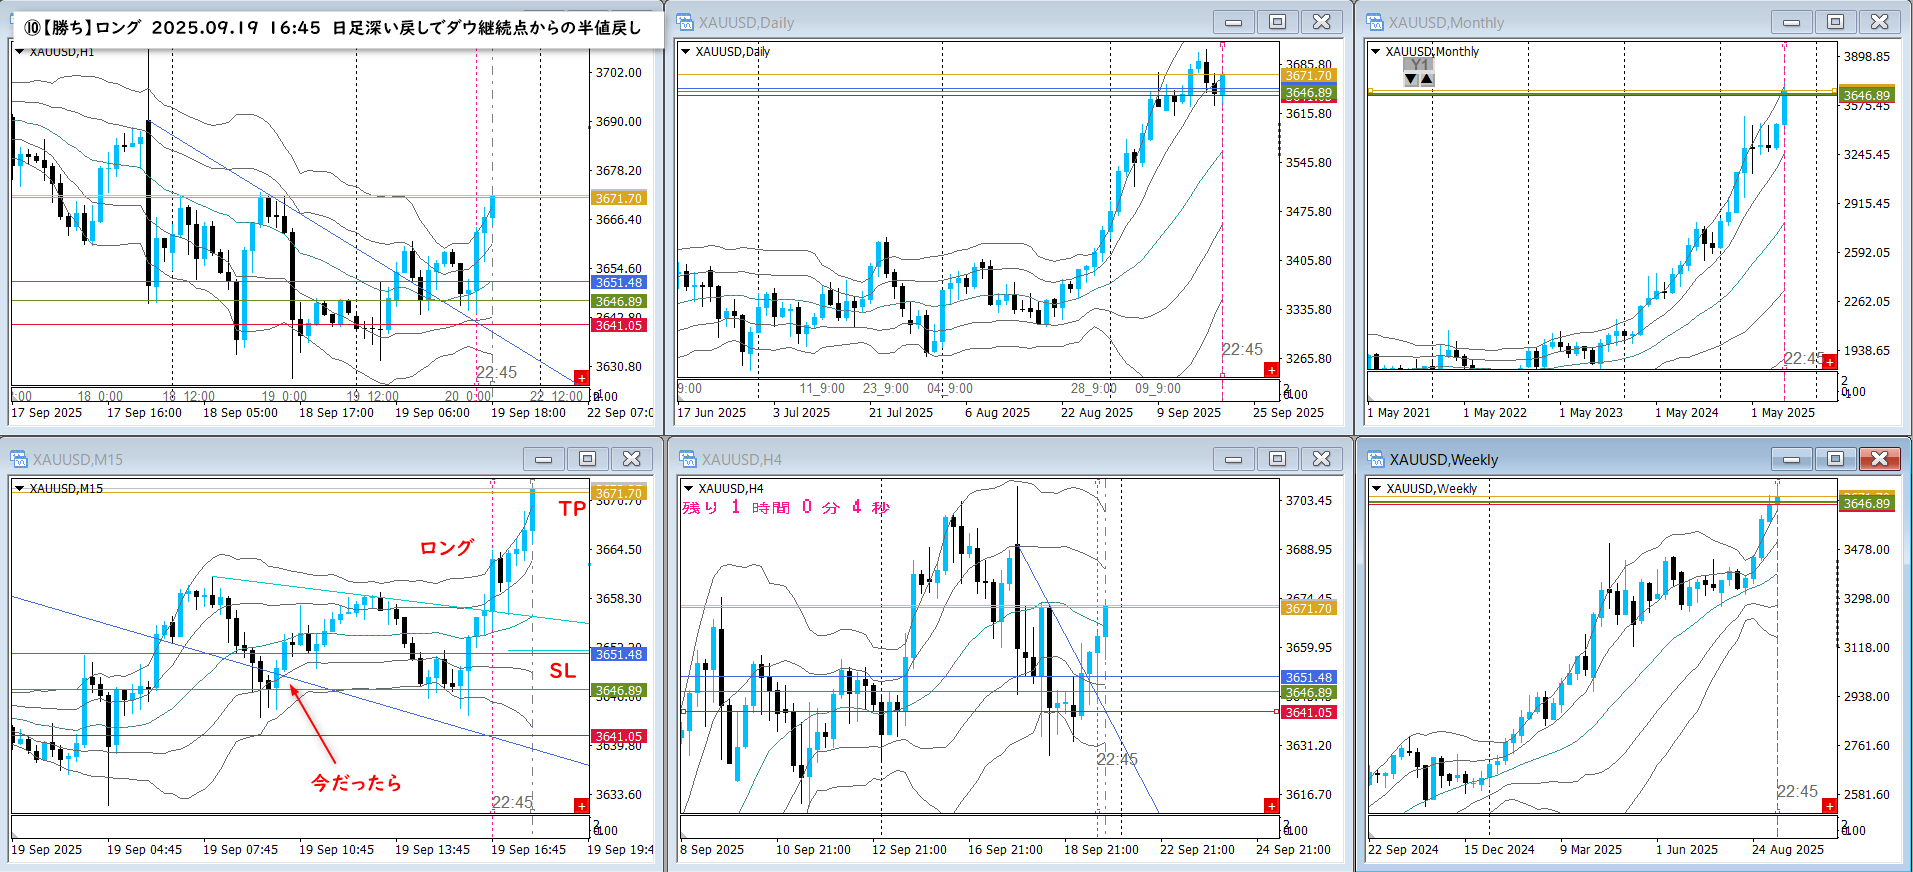Viewport: 1913px width, 872px height.
Task: Expand the triangle beside XAUUSD,H4 chart label
Action: (687, 489)
